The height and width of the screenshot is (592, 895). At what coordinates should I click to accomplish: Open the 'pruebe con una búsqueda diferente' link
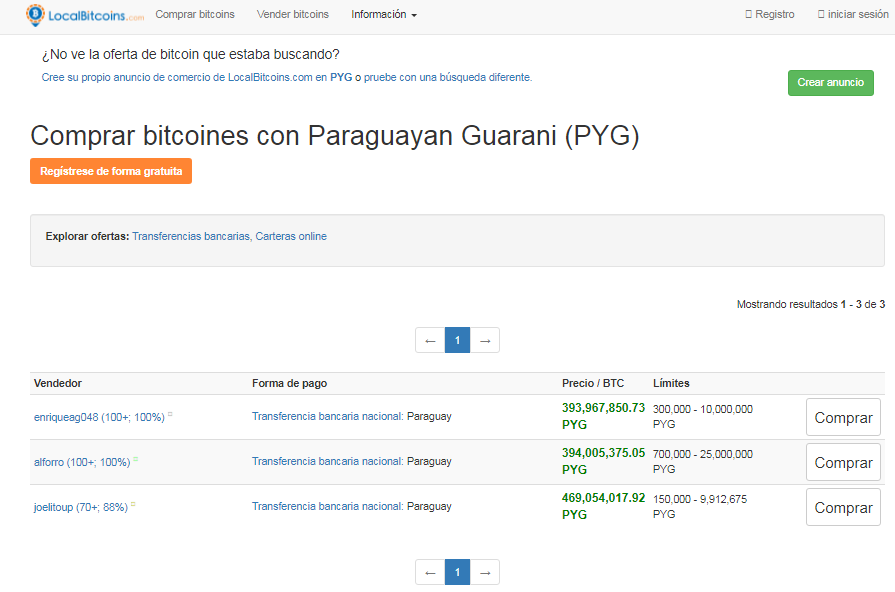448,77
